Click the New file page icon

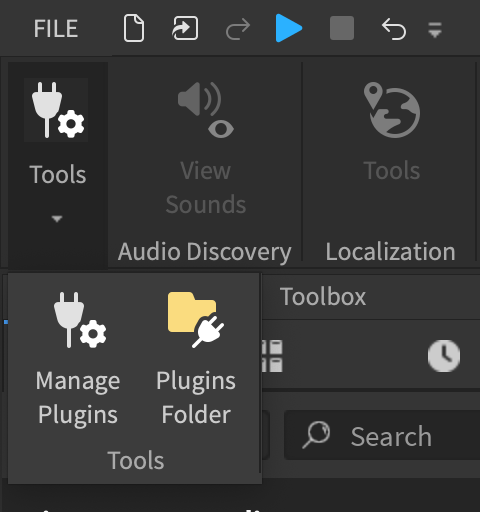[134, 28]
